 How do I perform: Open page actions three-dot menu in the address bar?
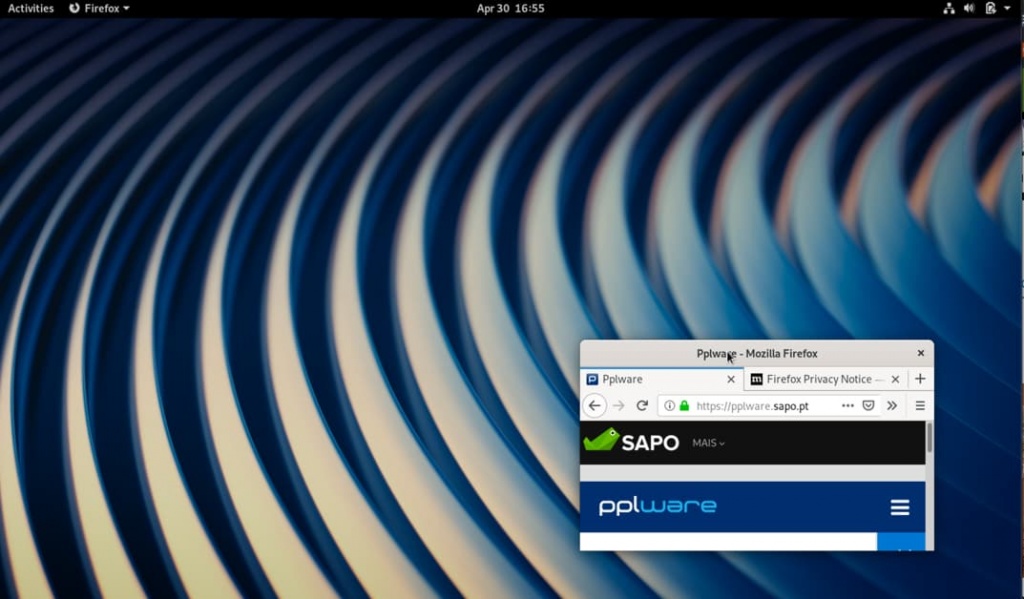848,406
